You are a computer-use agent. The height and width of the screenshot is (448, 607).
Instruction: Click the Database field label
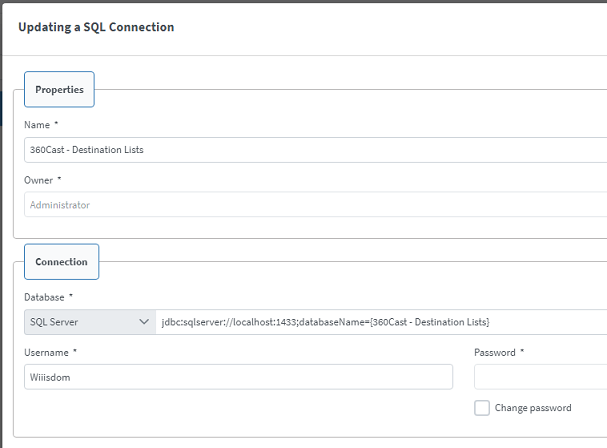44,297
